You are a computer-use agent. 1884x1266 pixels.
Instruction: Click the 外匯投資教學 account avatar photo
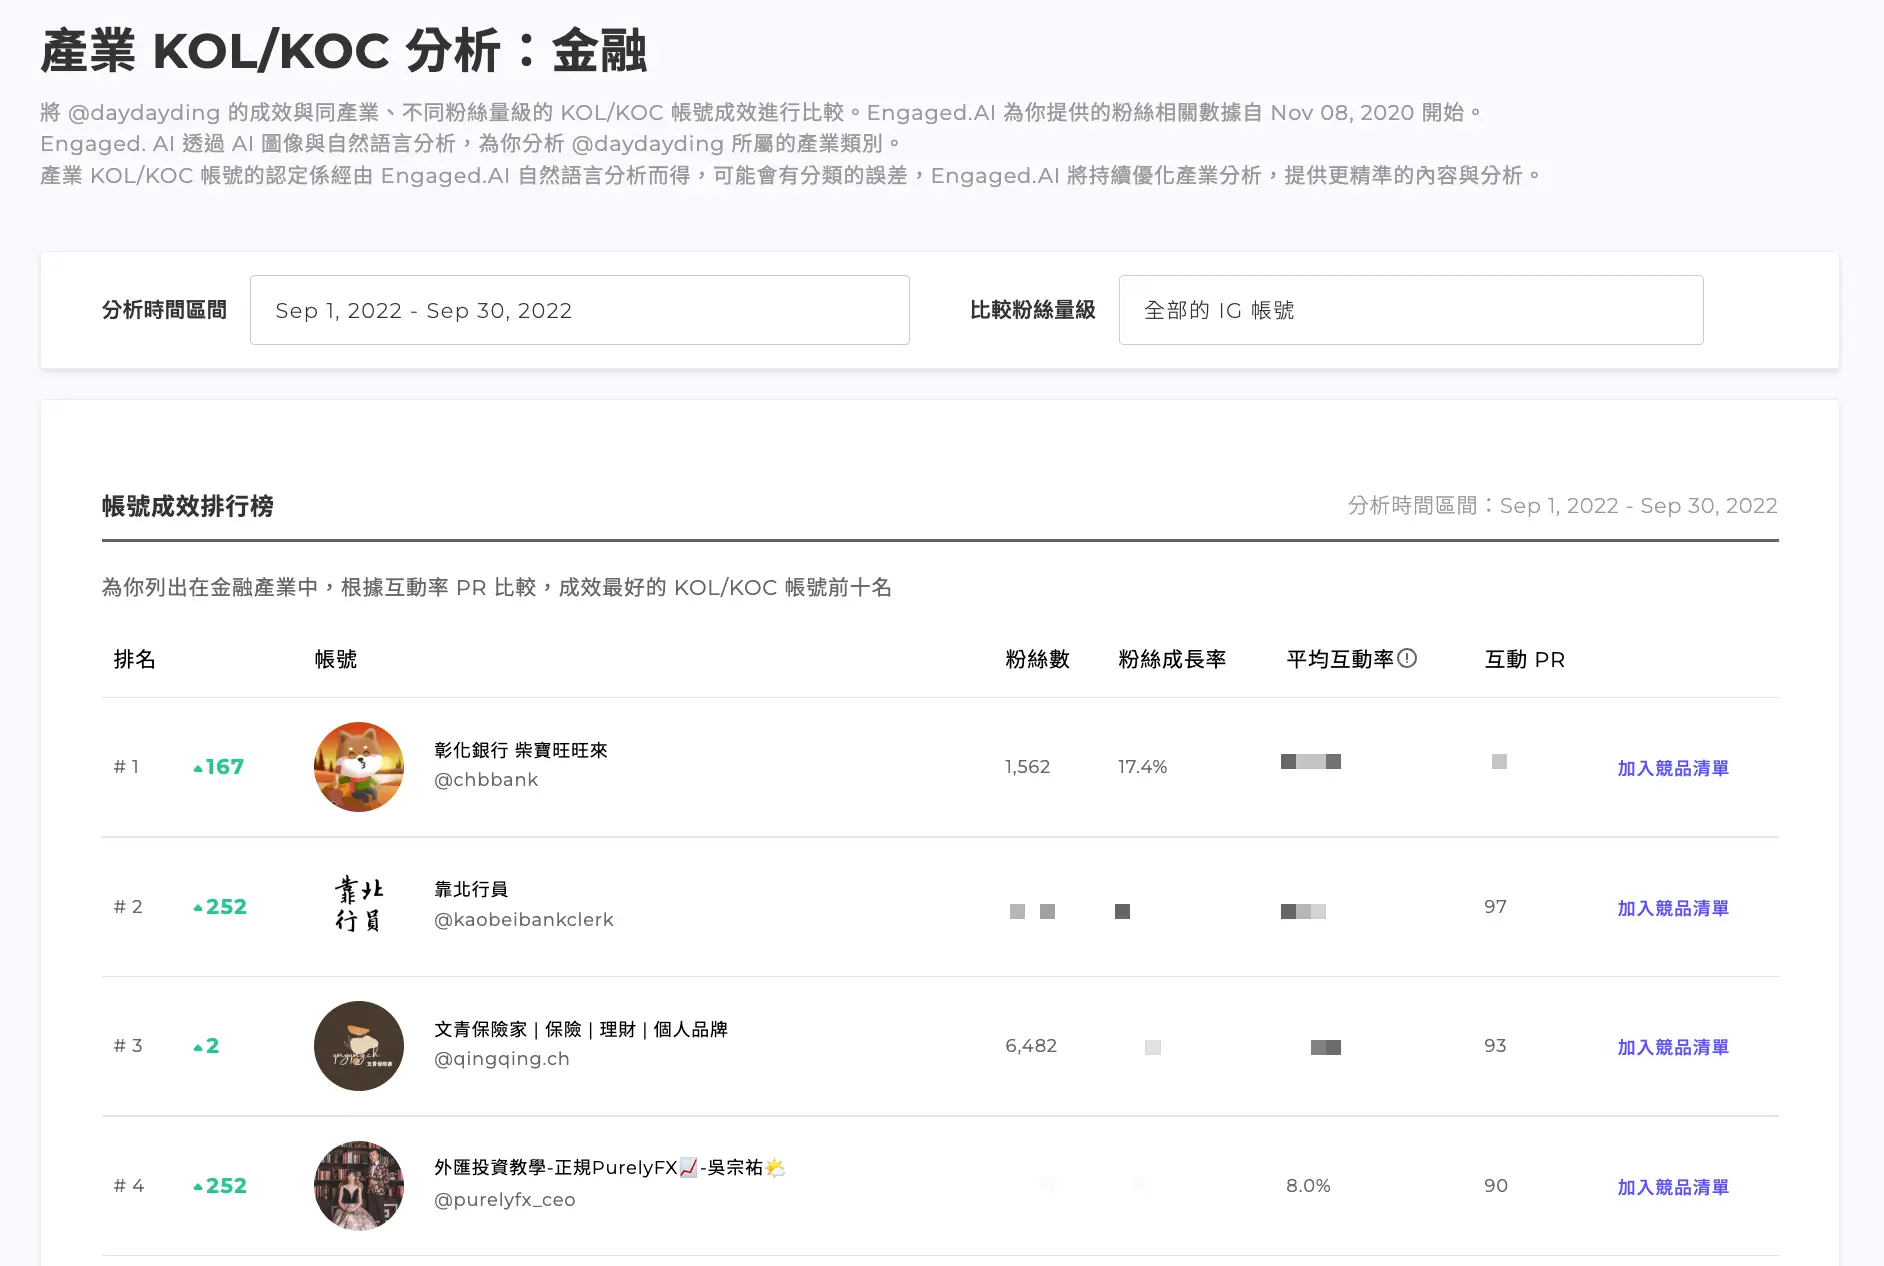pos(359,1186)
